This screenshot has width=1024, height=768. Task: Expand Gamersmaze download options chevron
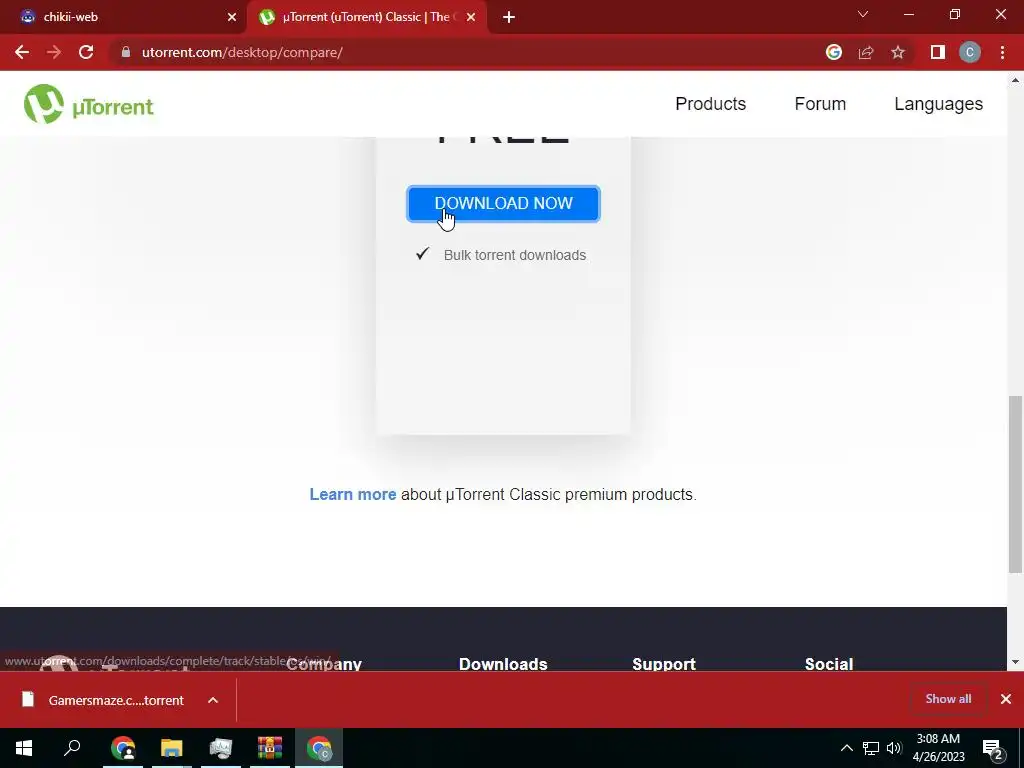click(x=213, y=700)
